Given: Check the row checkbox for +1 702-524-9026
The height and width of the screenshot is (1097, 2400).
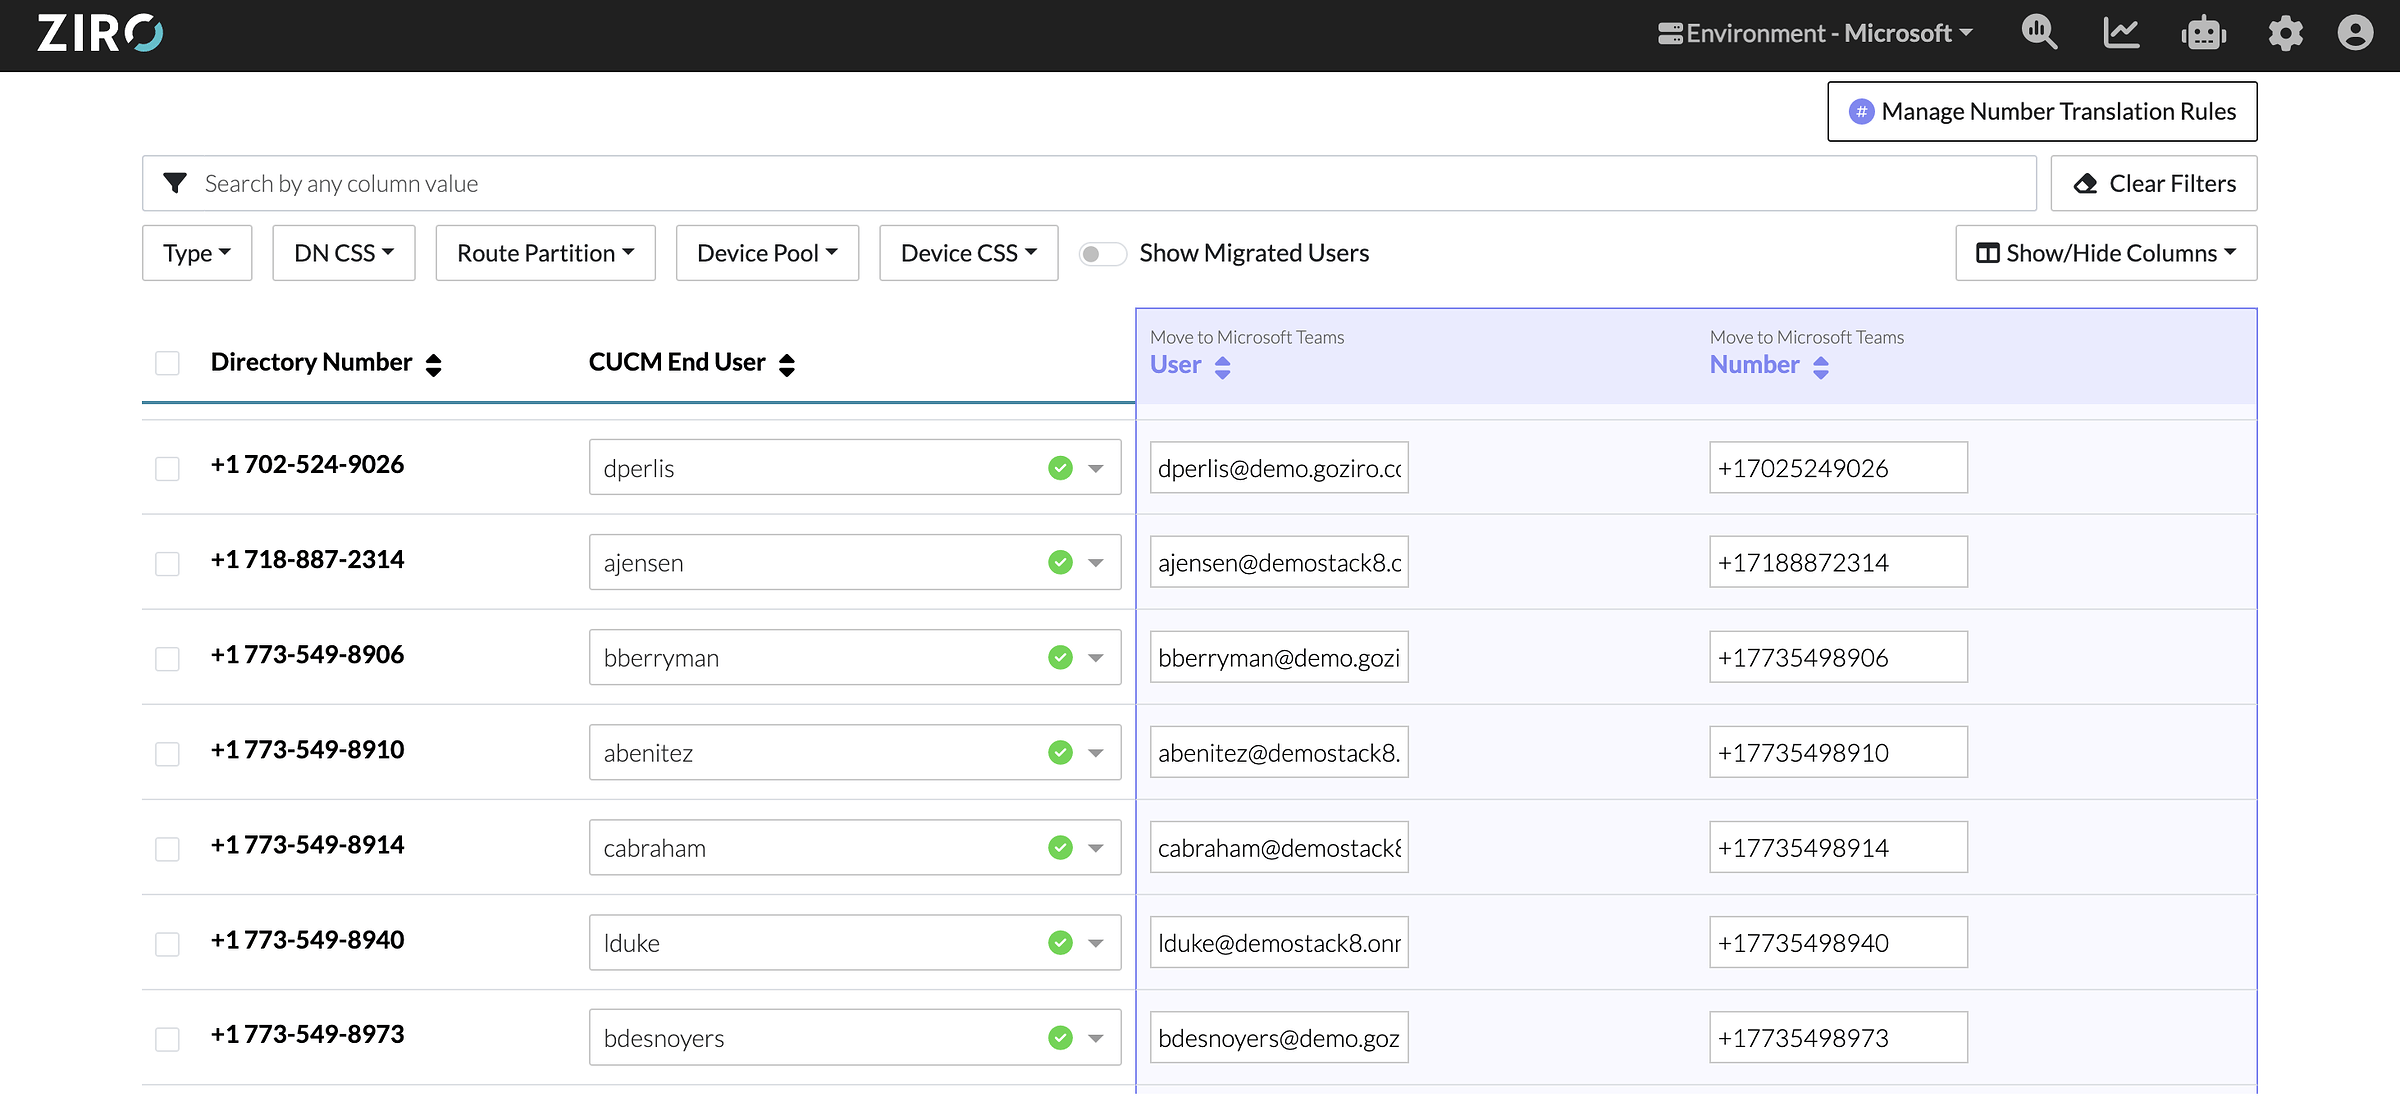Looking at the screenshot, I should coord(167,467).
